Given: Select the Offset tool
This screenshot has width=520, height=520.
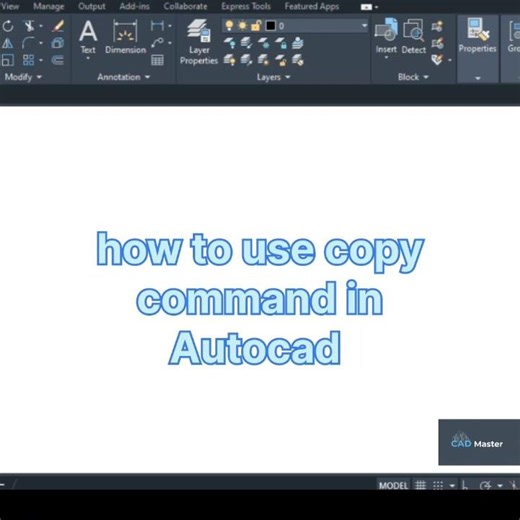Looking at the screenshot, I should 58,60.
